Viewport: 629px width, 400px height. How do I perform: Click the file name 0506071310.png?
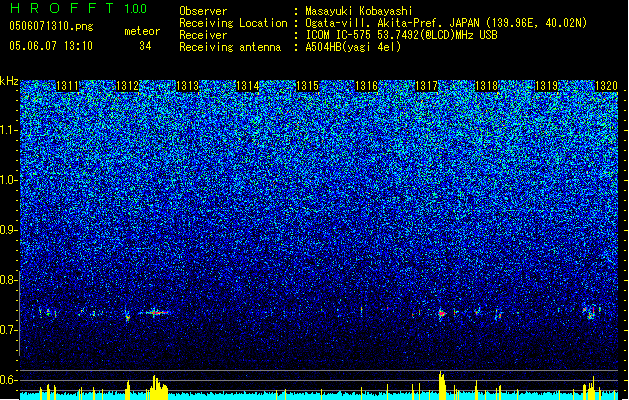51,27
